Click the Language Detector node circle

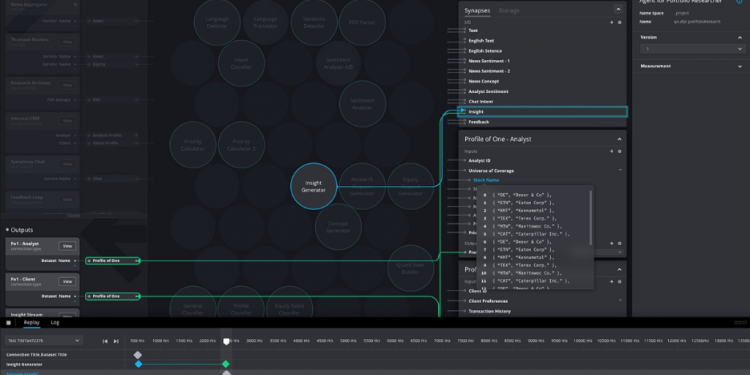[217, 22]
